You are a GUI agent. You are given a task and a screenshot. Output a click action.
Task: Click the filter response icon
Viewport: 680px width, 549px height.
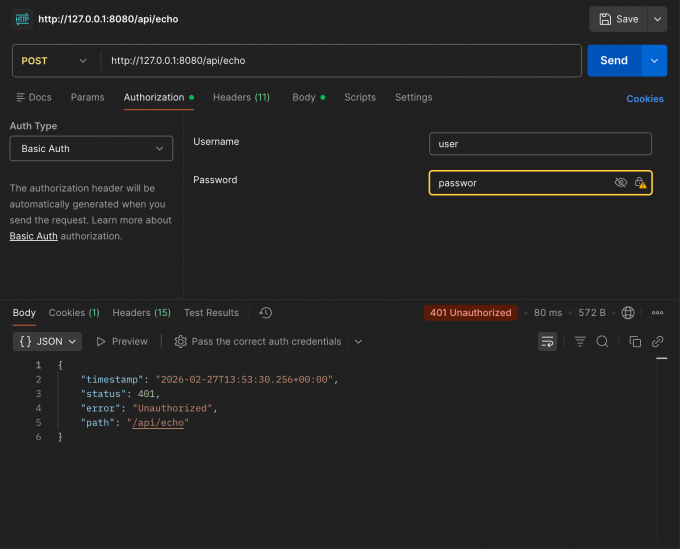pyautogui.click(x=580, y=342)
